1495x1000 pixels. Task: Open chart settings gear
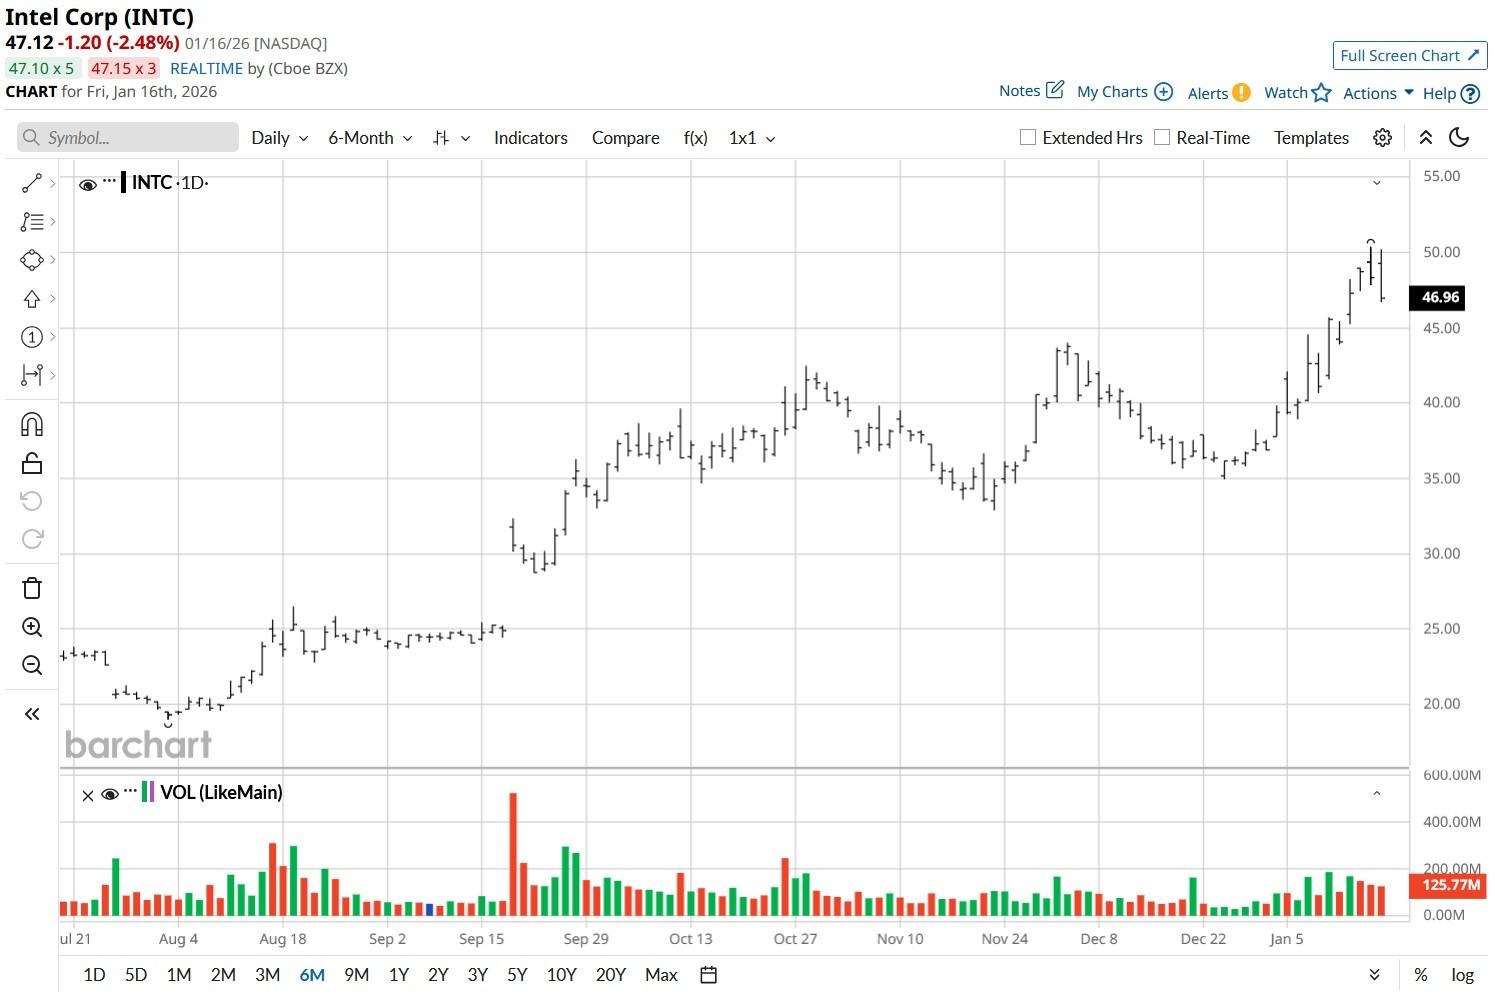(1382, 138)
